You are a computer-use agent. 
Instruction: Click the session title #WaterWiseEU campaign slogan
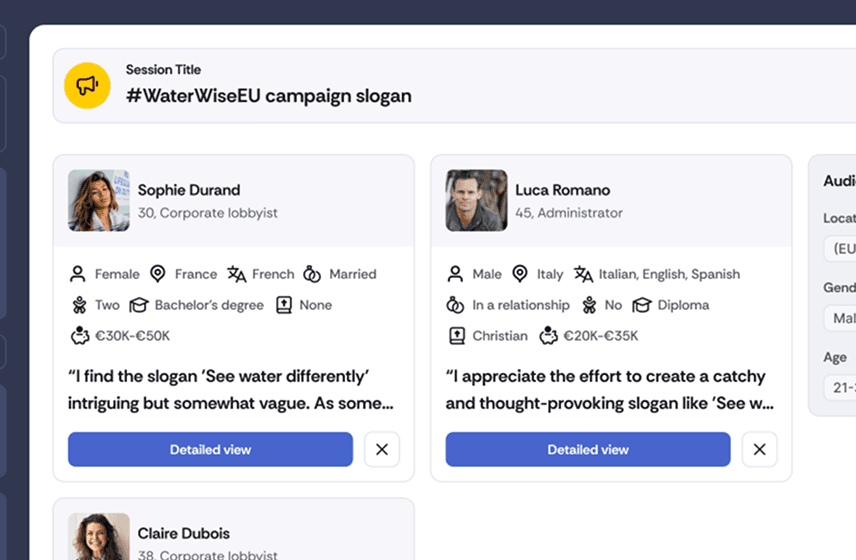click(269, 96)
